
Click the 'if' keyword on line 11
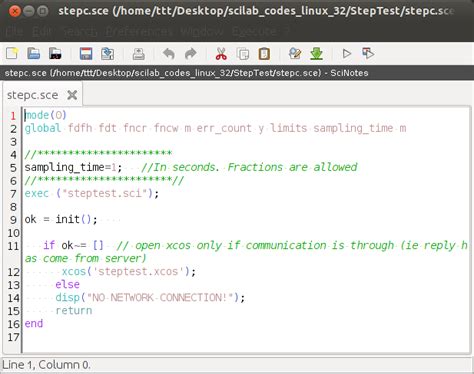(49, 245)
